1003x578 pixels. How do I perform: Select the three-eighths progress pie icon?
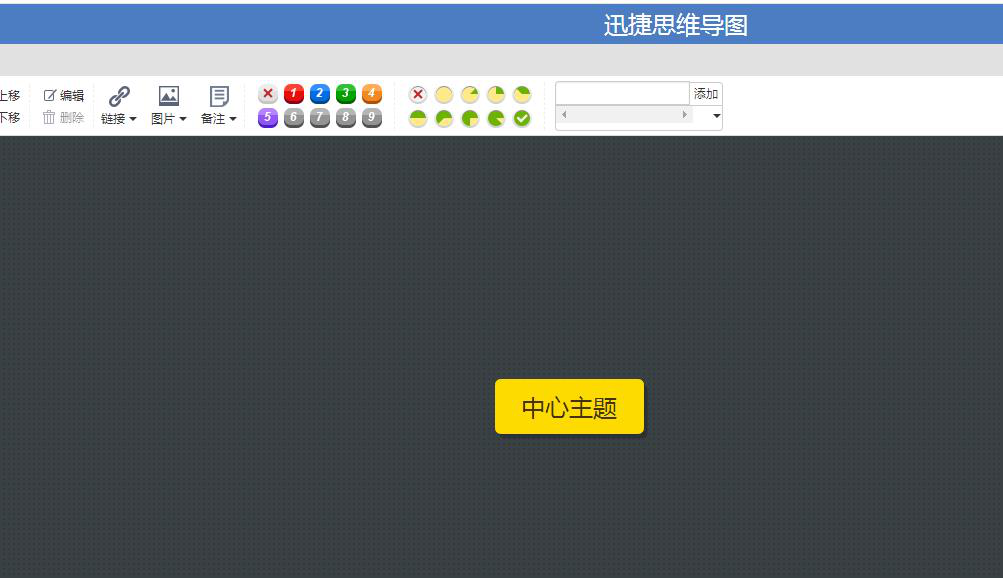[x=522, y=95]
